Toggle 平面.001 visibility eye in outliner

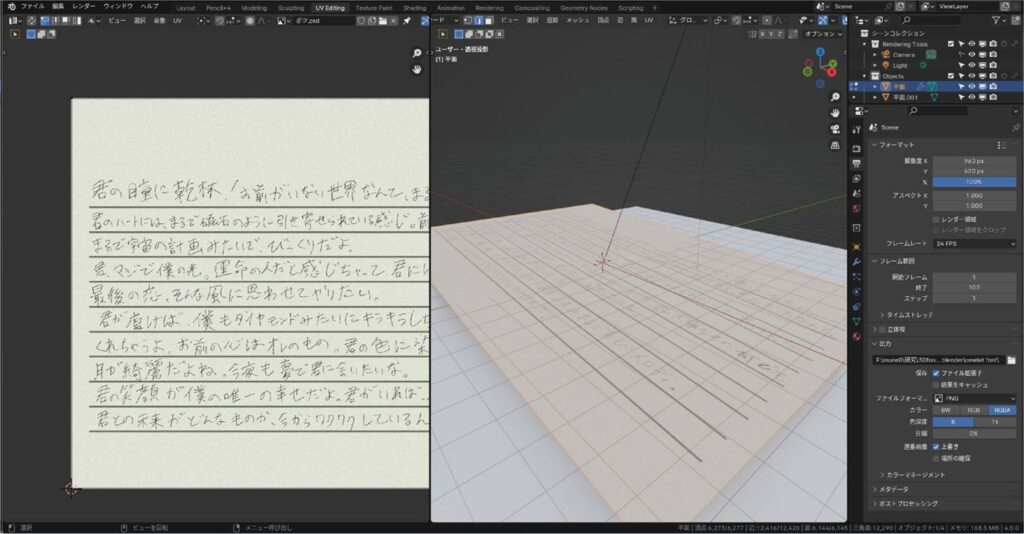[971, 97]
